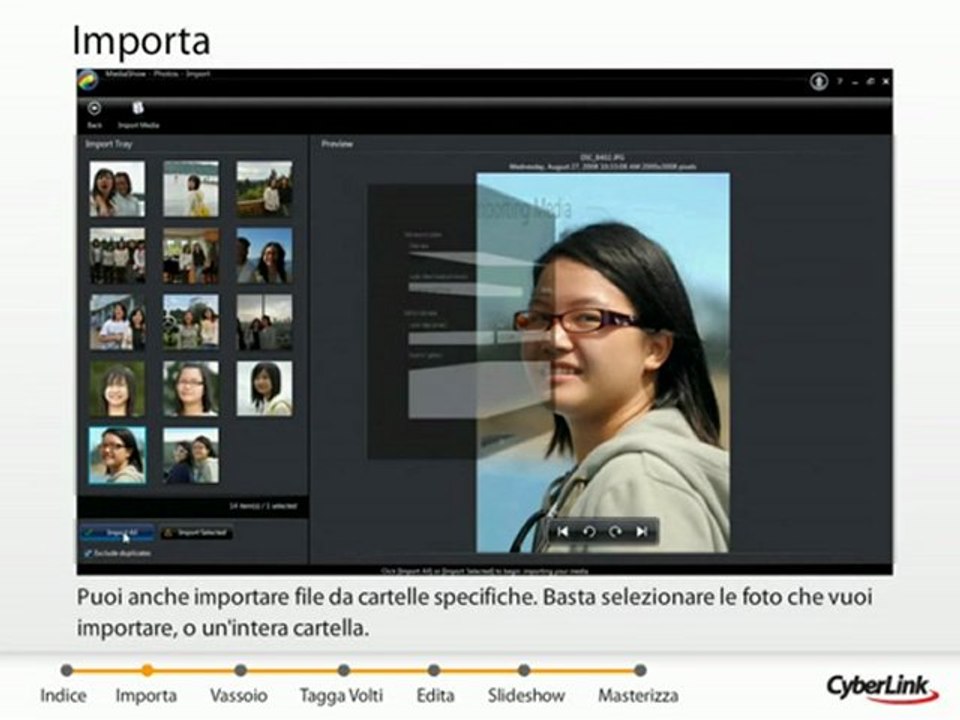This screenshot has width=960, height=720.
Task: Select thumbnail of group in white shirts
Action: [x=117, y=255]
